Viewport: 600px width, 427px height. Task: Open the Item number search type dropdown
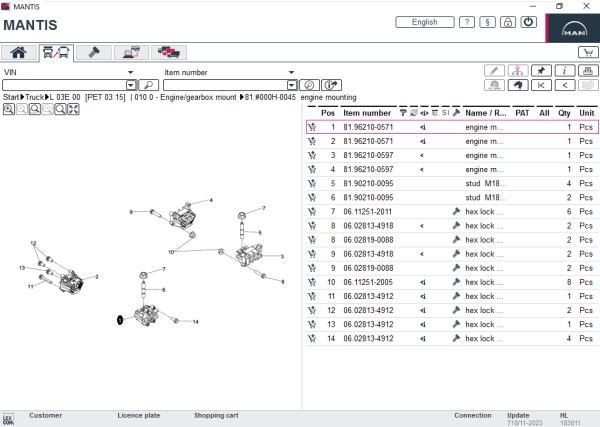(x=291, y=72)
